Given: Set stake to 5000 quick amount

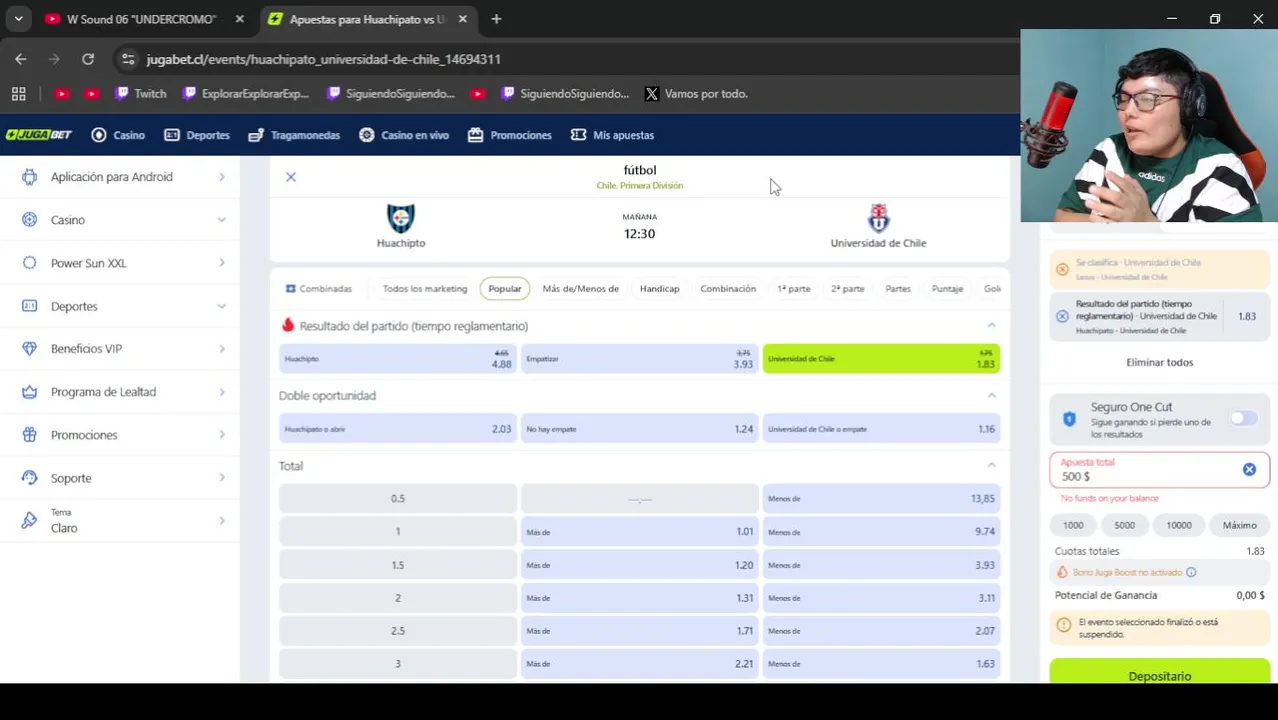Looking at the screenshot, I should [x=1124, y=525].
